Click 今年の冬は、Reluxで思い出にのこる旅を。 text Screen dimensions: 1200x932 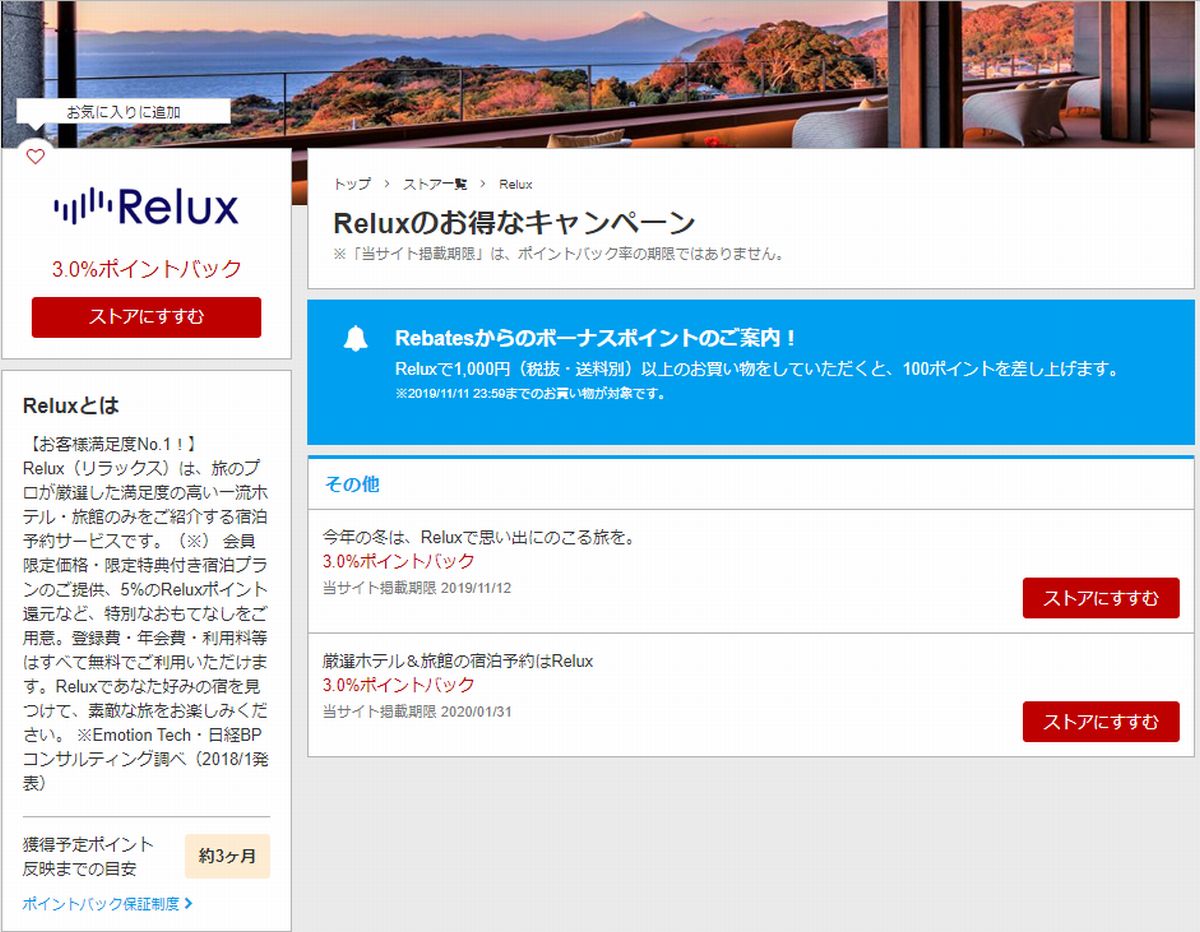tap(480, 538)
